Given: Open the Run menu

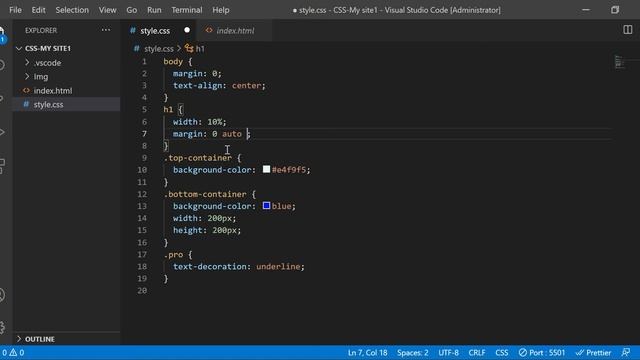Looking at the screenshot, I should pyautogui.click(x=154, y=10).
